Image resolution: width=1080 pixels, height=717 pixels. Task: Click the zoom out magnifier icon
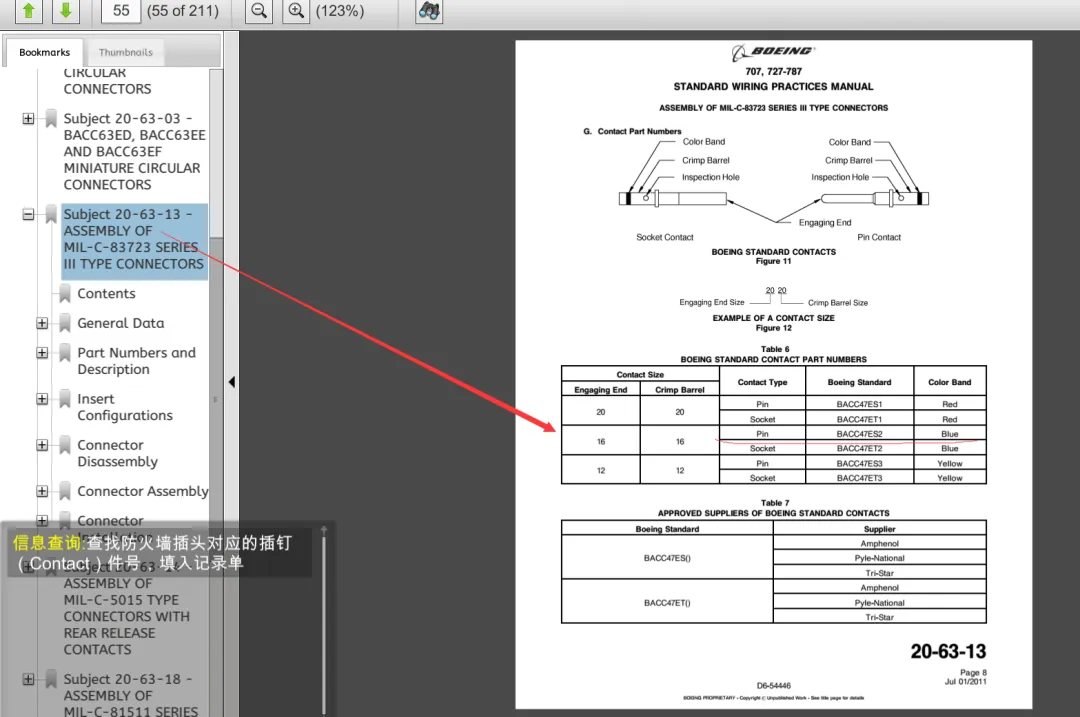click(x=259, y=11)
